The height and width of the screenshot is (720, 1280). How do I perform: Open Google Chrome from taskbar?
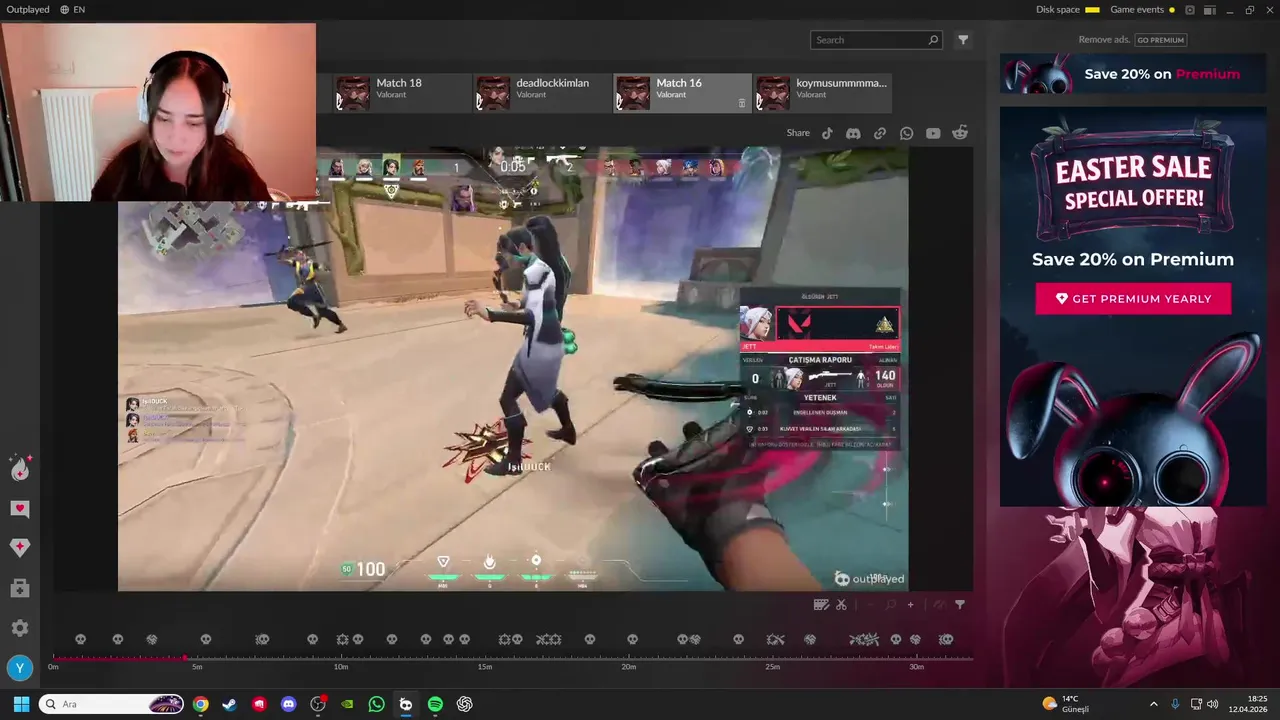[x=200, y=704]
